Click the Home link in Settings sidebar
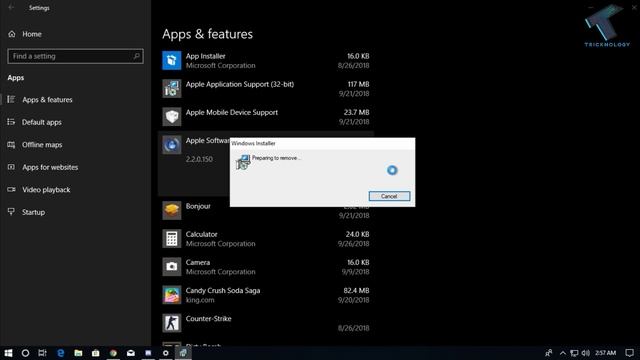Image resolution: width=640 pixels, height=360 pixels. [32, 34]
